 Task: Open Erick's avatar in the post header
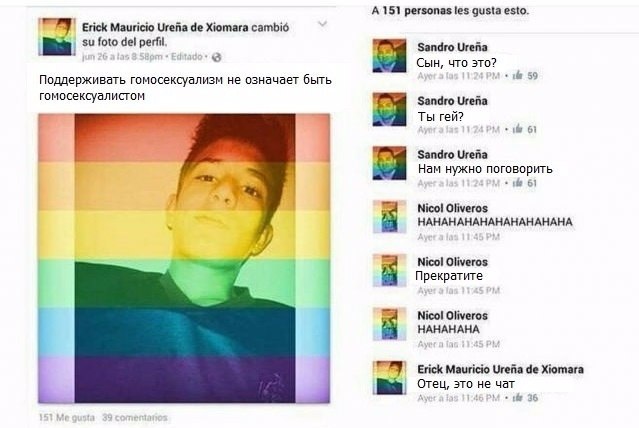(x=57, y=37)
